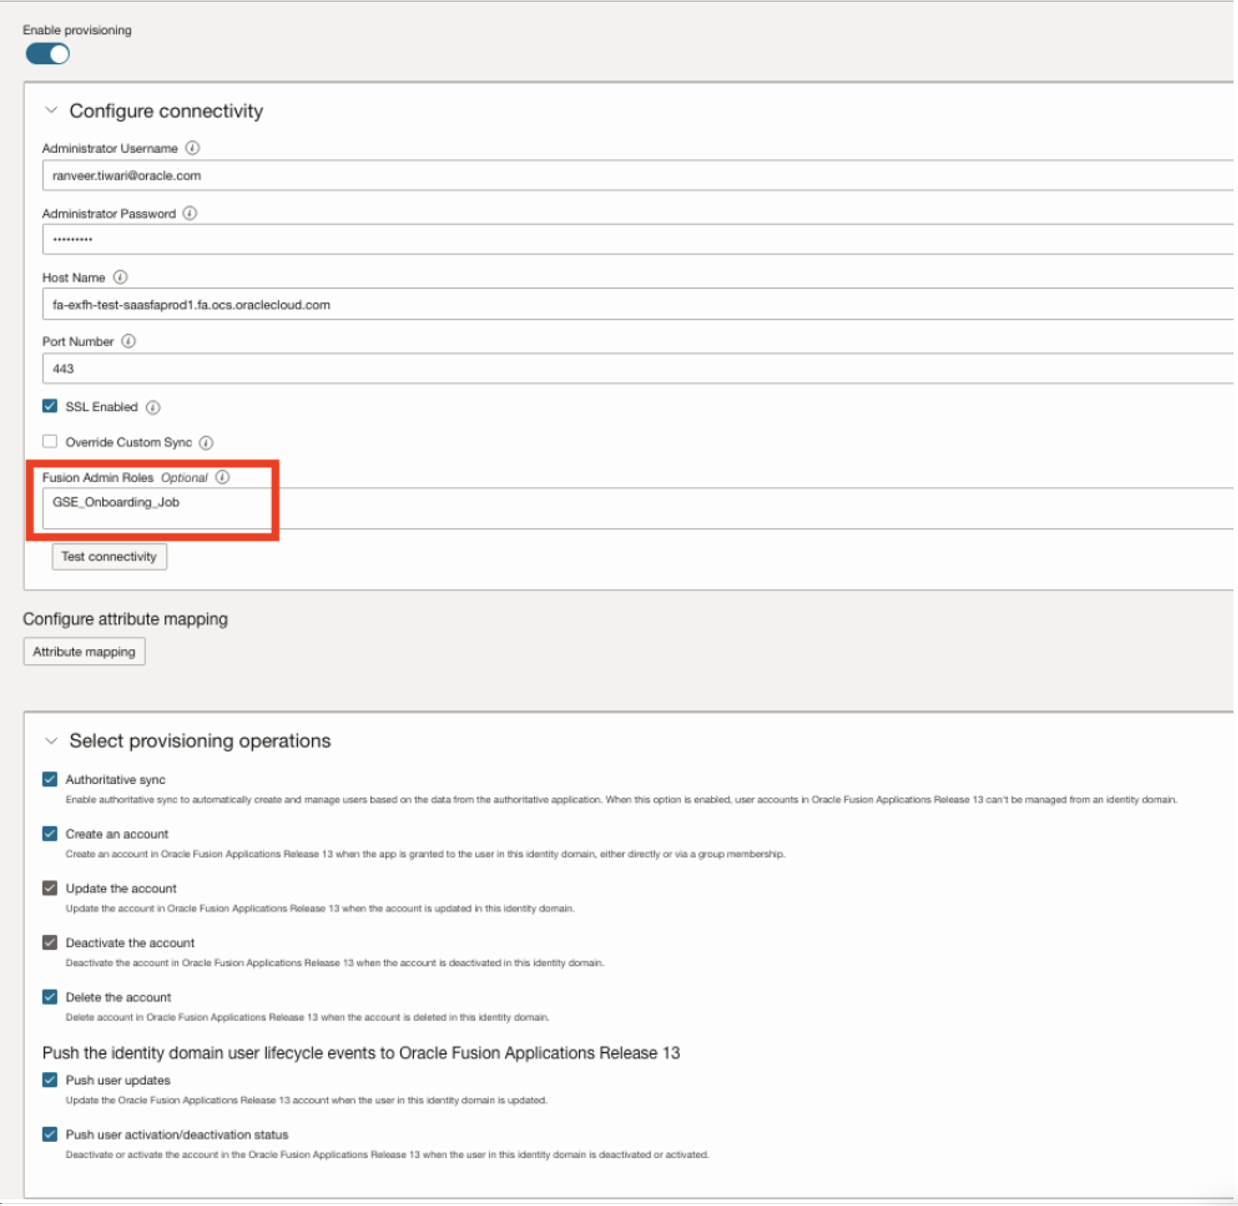Click the Test connectivity button

coord(109,556)
